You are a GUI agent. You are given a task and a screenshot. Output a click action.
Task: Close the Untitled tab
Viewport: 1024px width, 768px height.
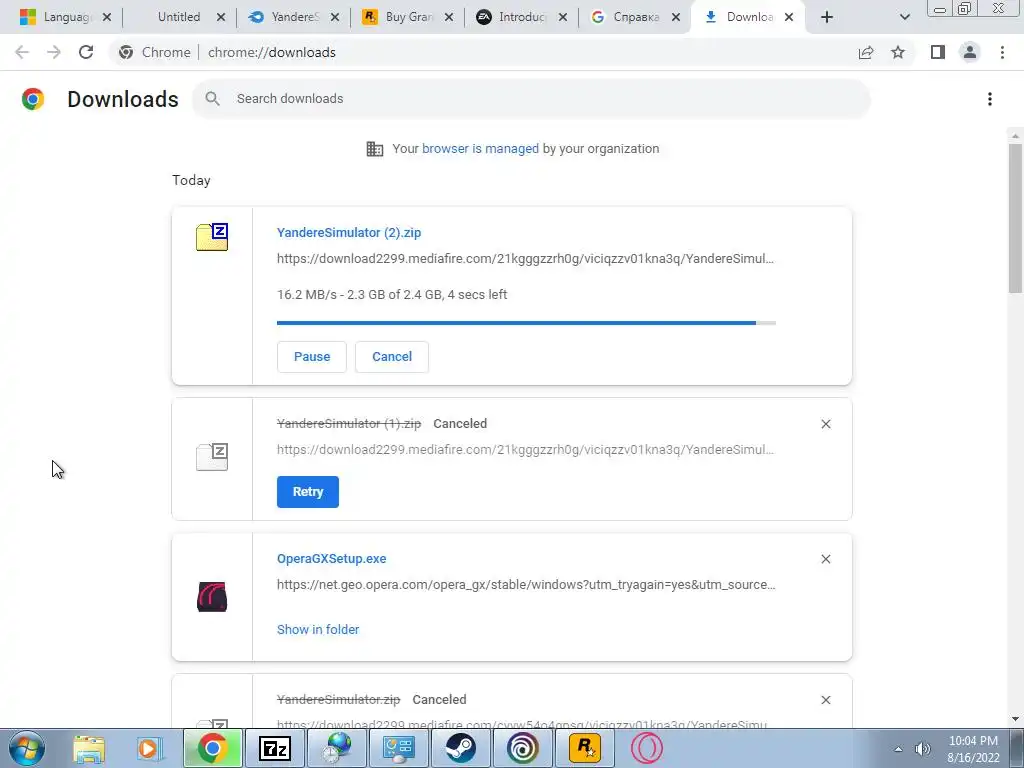pyautogui.click(x=221, y=17)
